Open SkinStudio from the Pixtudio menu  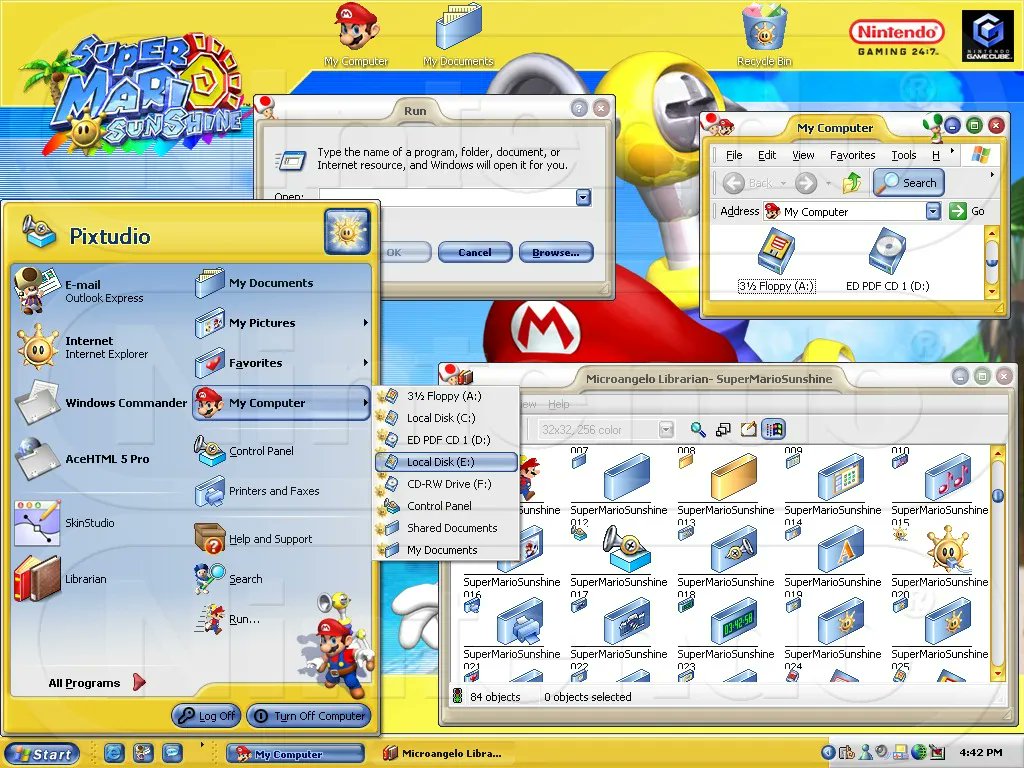[90, 523]
